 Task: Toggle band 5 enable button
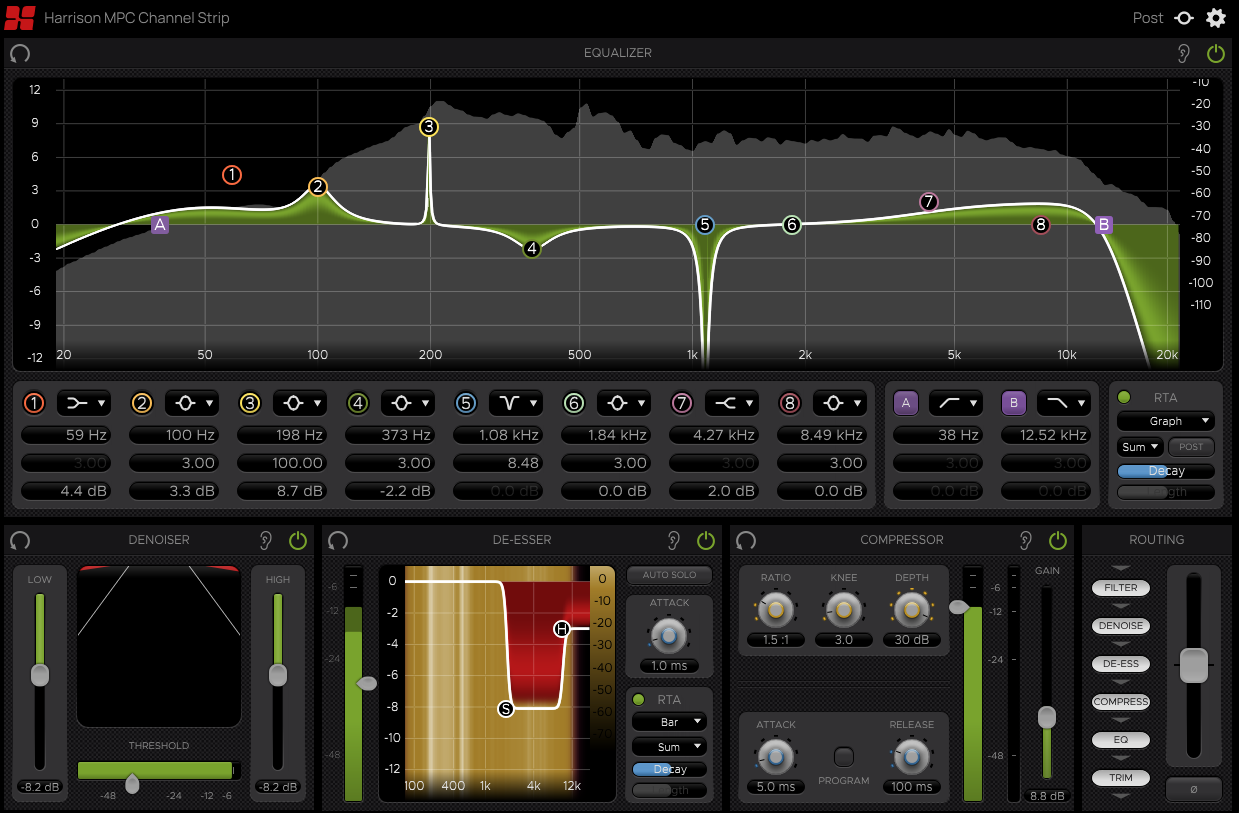tap(466, 403)
